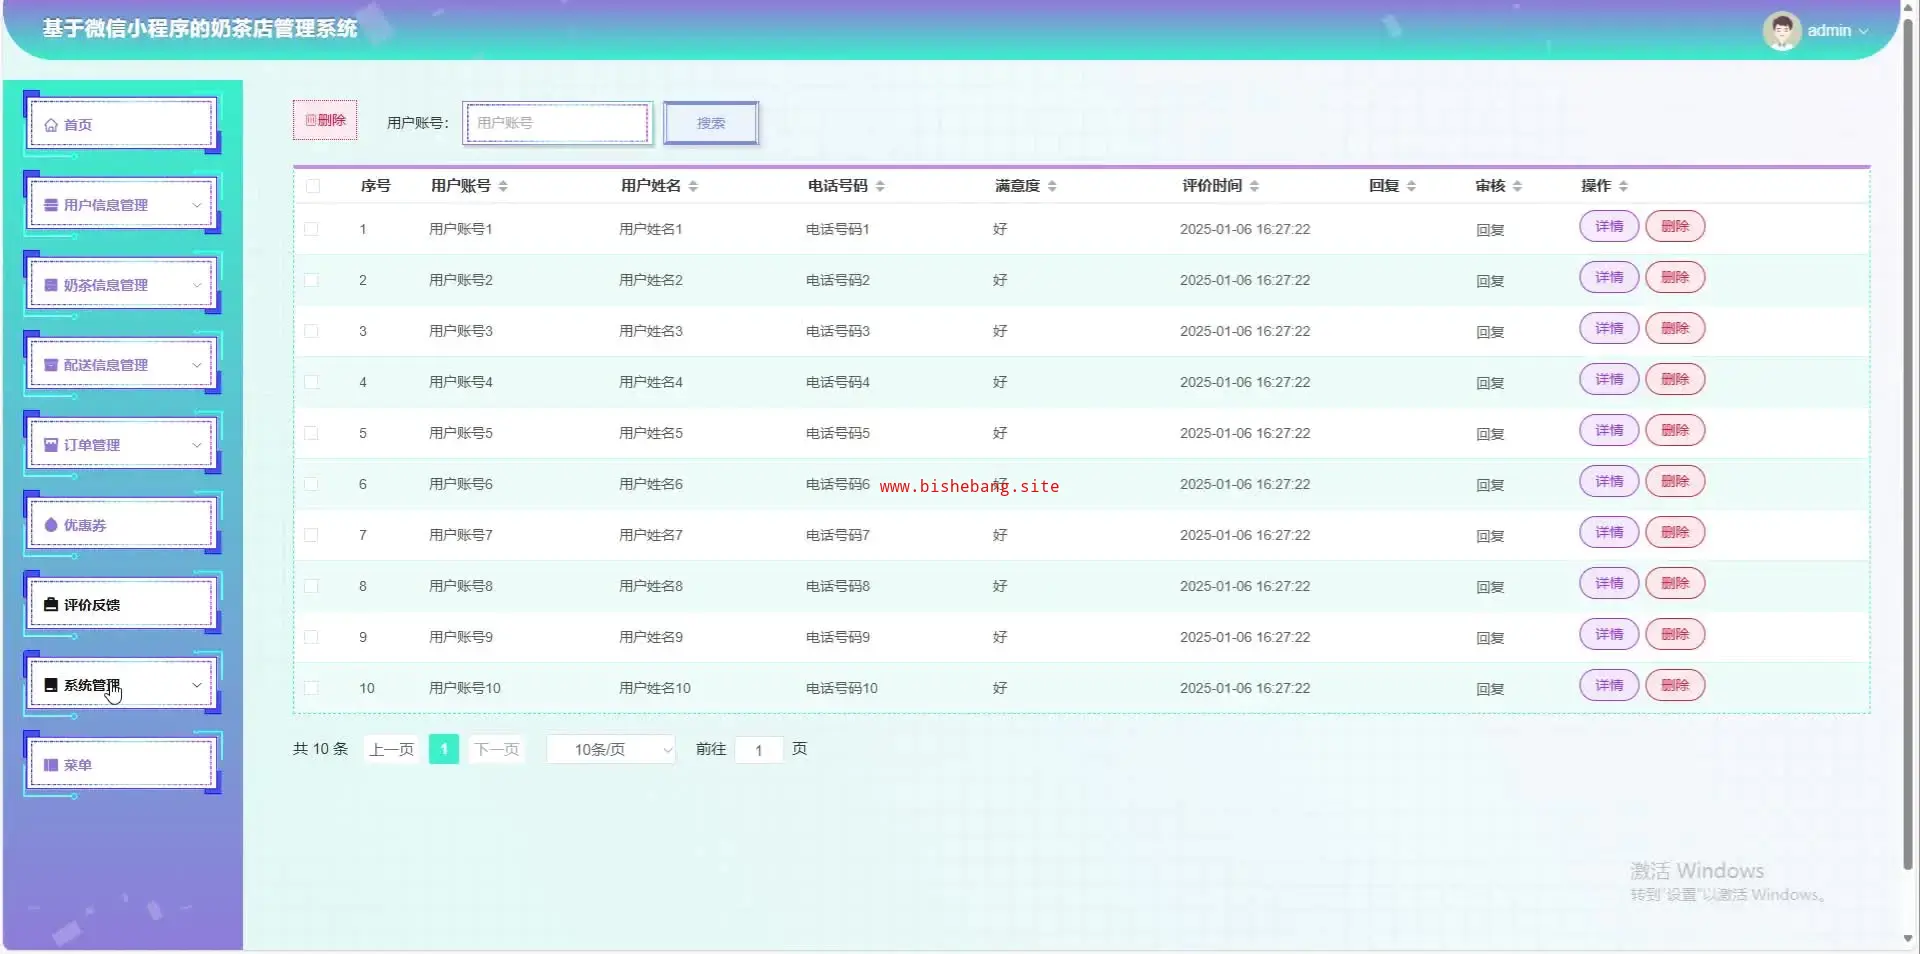Open the admin user dropdown arrow
Viewport: 1920px width, 954px height.
1863,31
